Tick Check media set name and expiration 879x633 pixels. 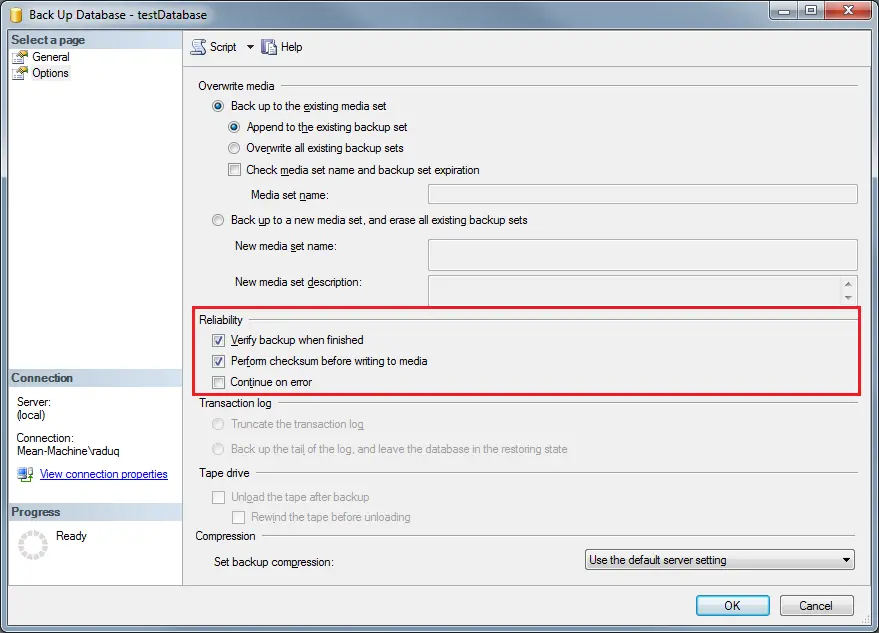[x=234, y=170]
